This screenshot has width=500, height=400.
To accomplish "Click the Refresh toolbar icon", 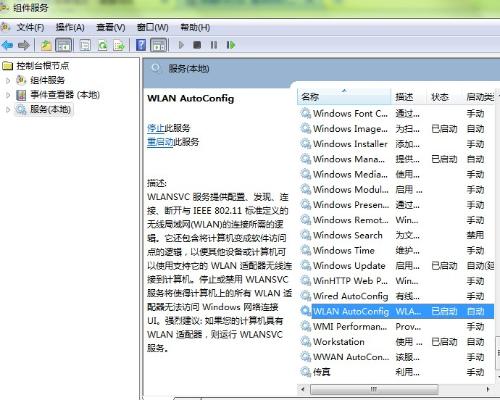I will [103, 45].
